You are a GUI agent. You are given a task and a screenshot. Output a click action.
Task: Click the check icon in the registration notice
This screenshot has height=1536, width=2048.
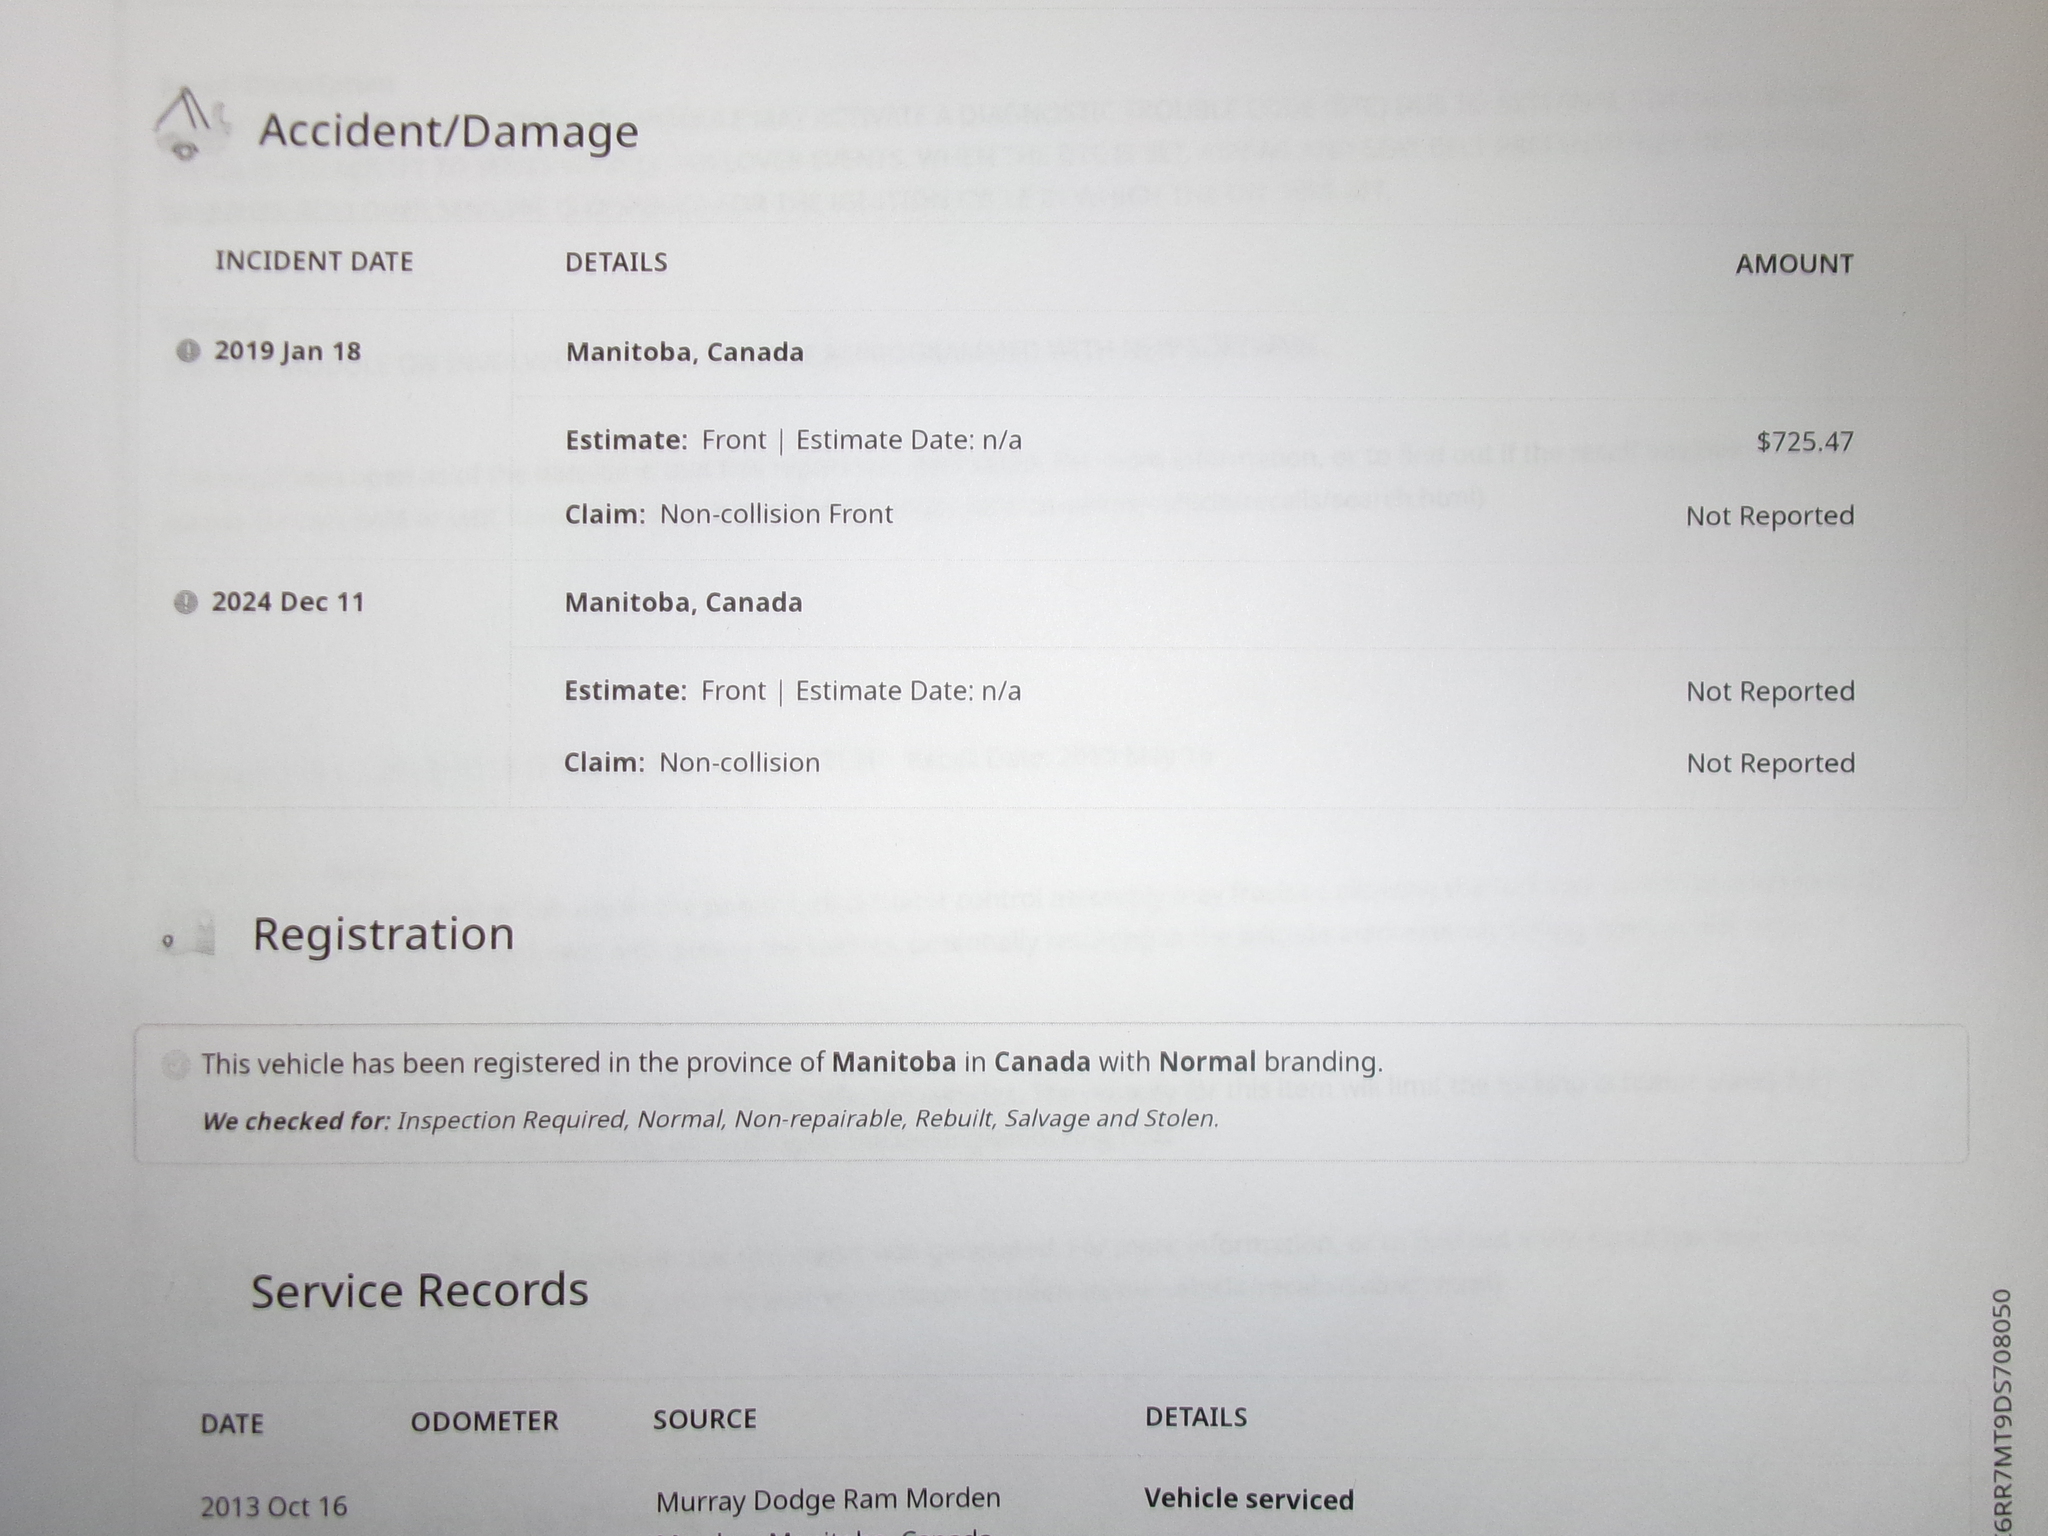click(175, 1065)
